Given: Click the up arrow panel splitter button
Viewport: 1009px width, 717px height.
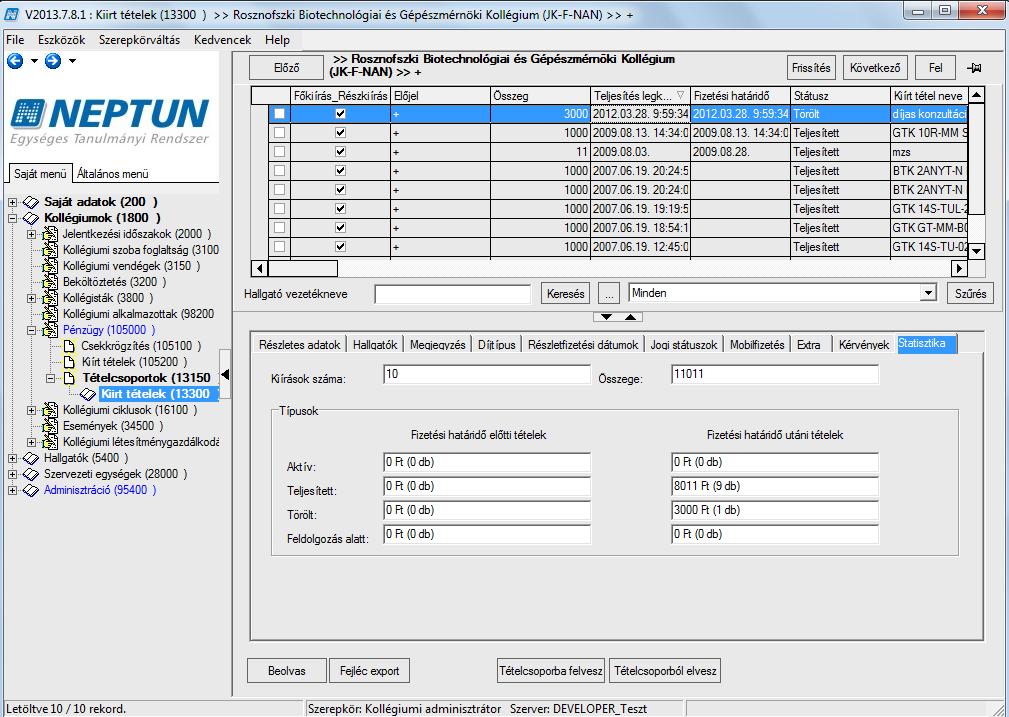Looking at the screenshot, I should point(631,317).
